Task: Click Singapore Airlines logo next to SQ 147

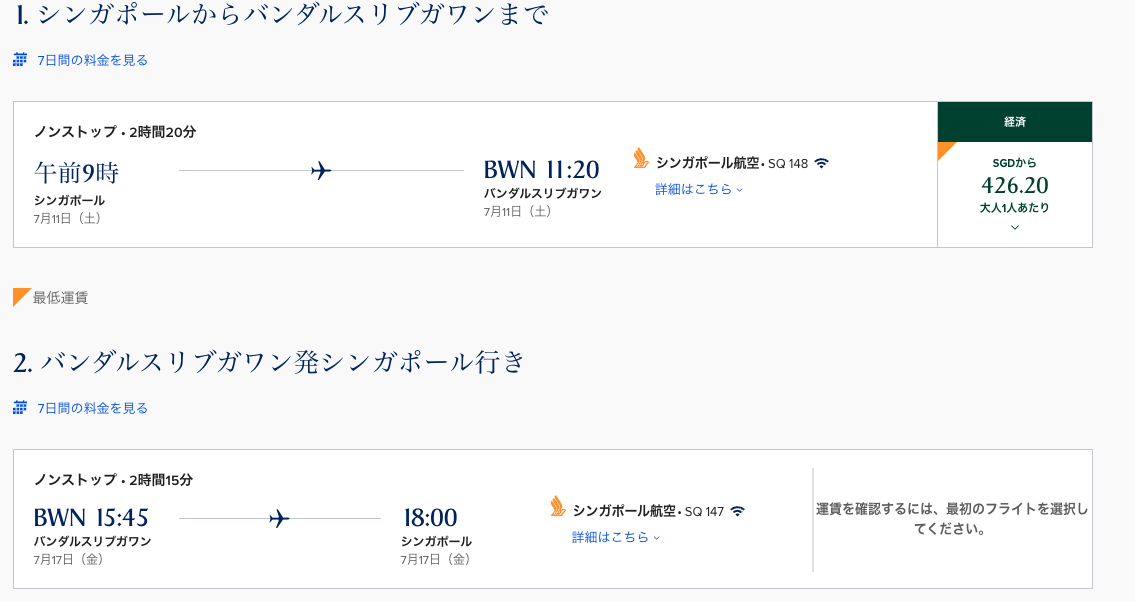Action: 558,506
